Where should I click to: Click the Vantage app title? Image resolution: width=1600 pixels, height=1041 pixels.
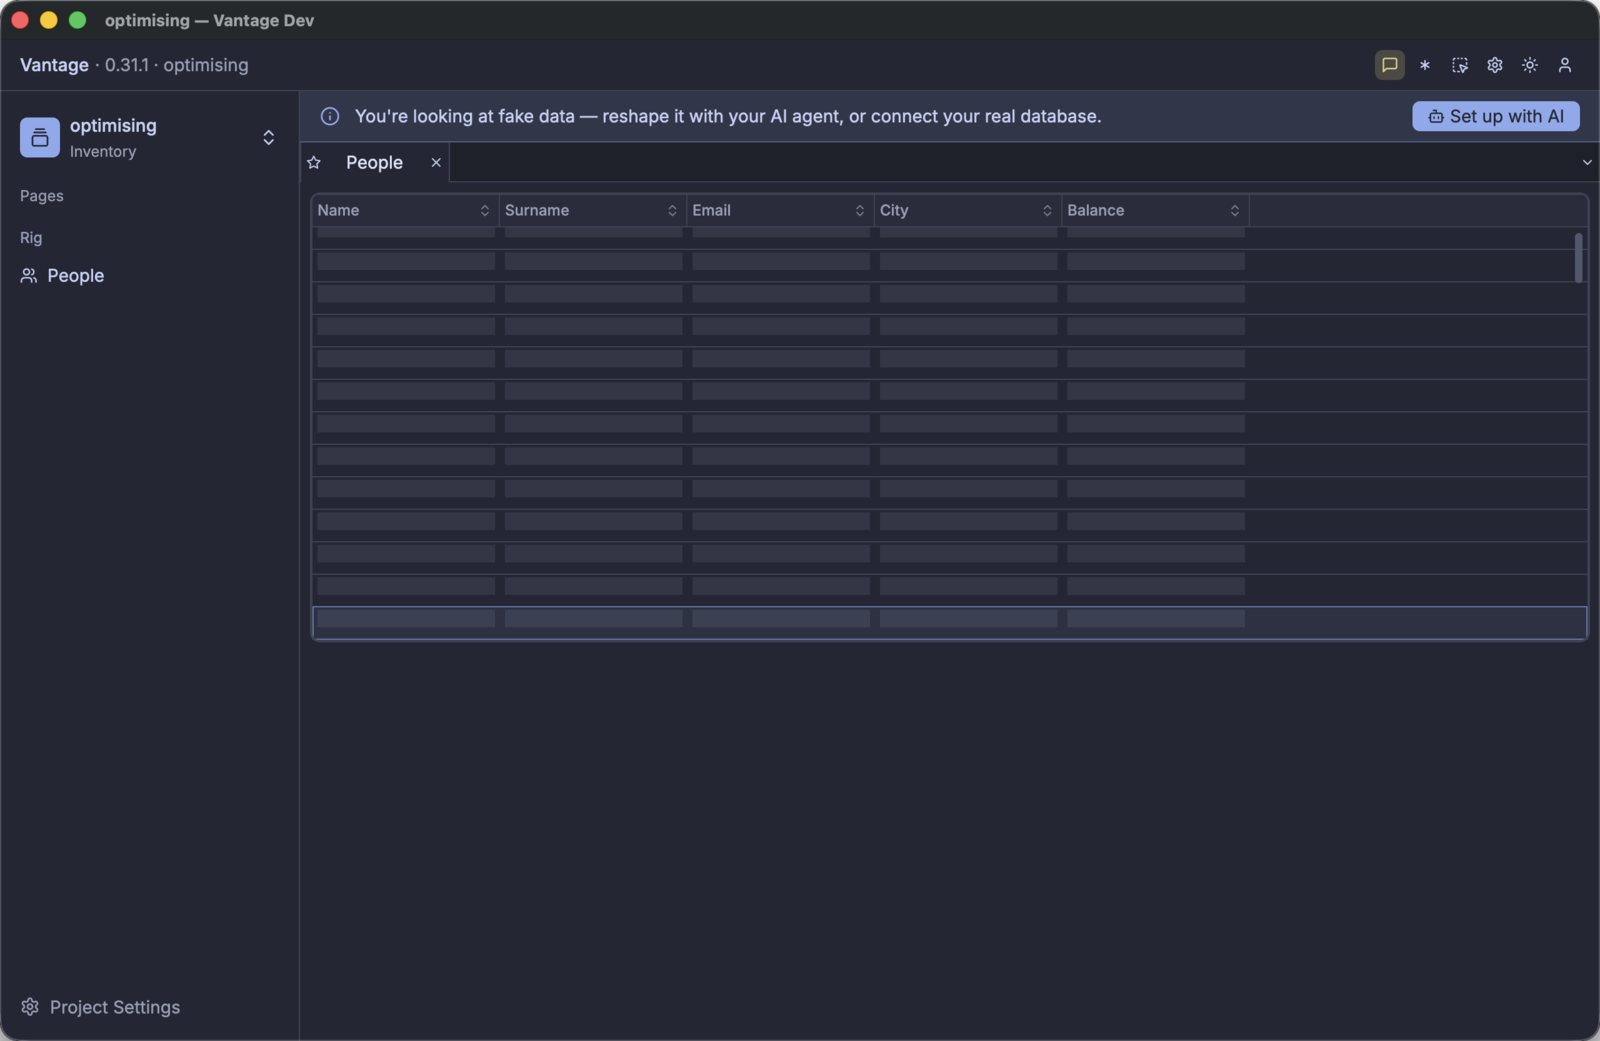click(x=54, y=65)
